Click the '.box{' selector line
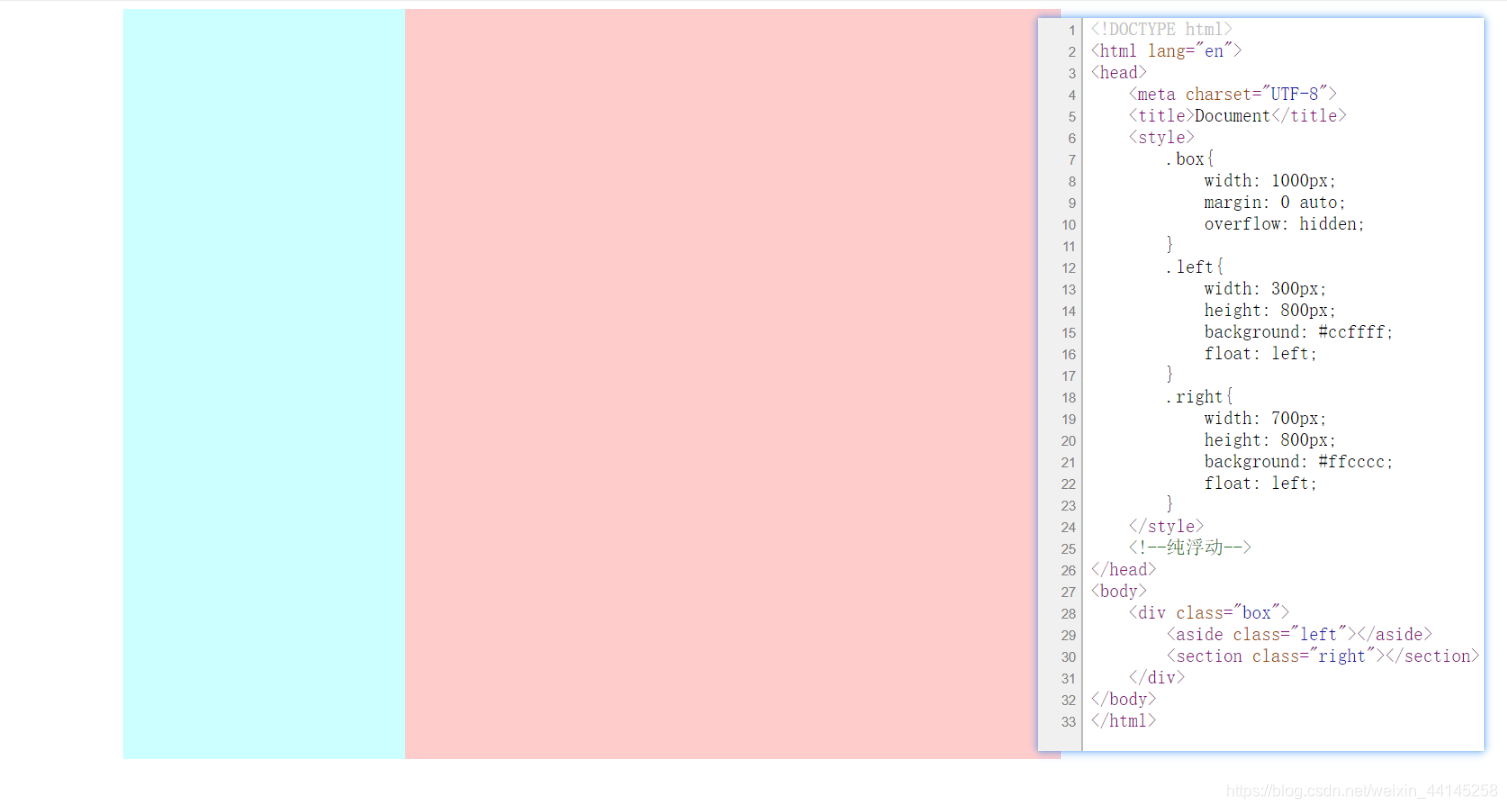 [x=1190, y=159]
